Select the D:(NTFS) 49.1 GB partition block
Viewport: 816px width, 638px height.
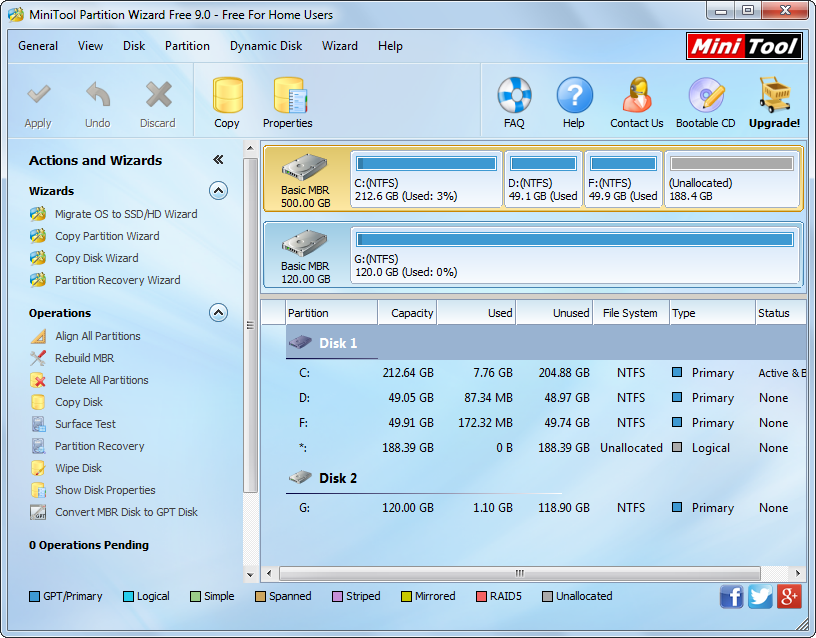click(x=543, y=180)
